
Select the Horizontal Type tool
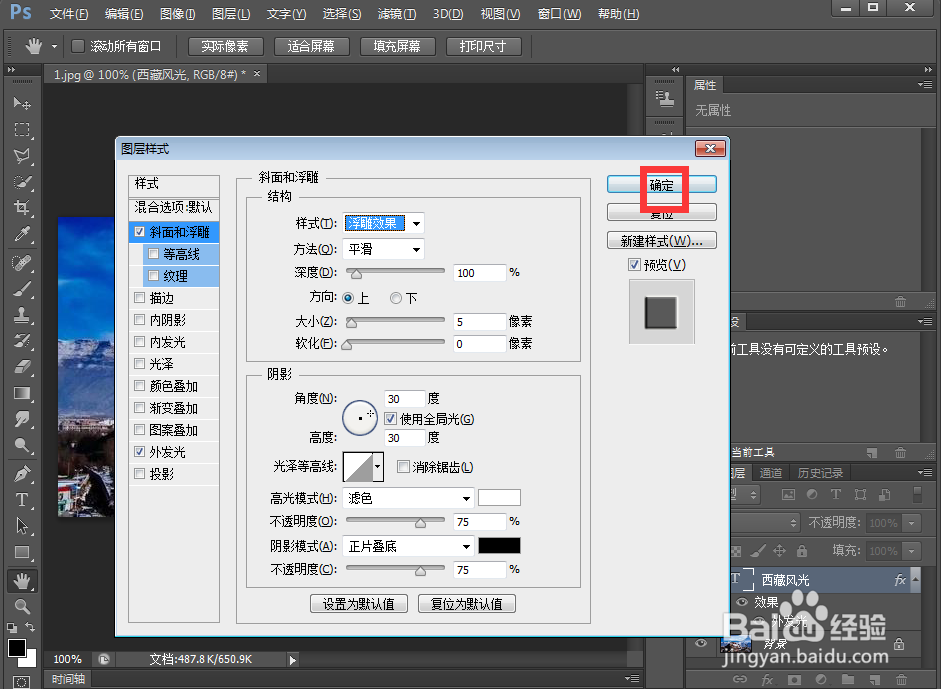click(x=22, y=499)
